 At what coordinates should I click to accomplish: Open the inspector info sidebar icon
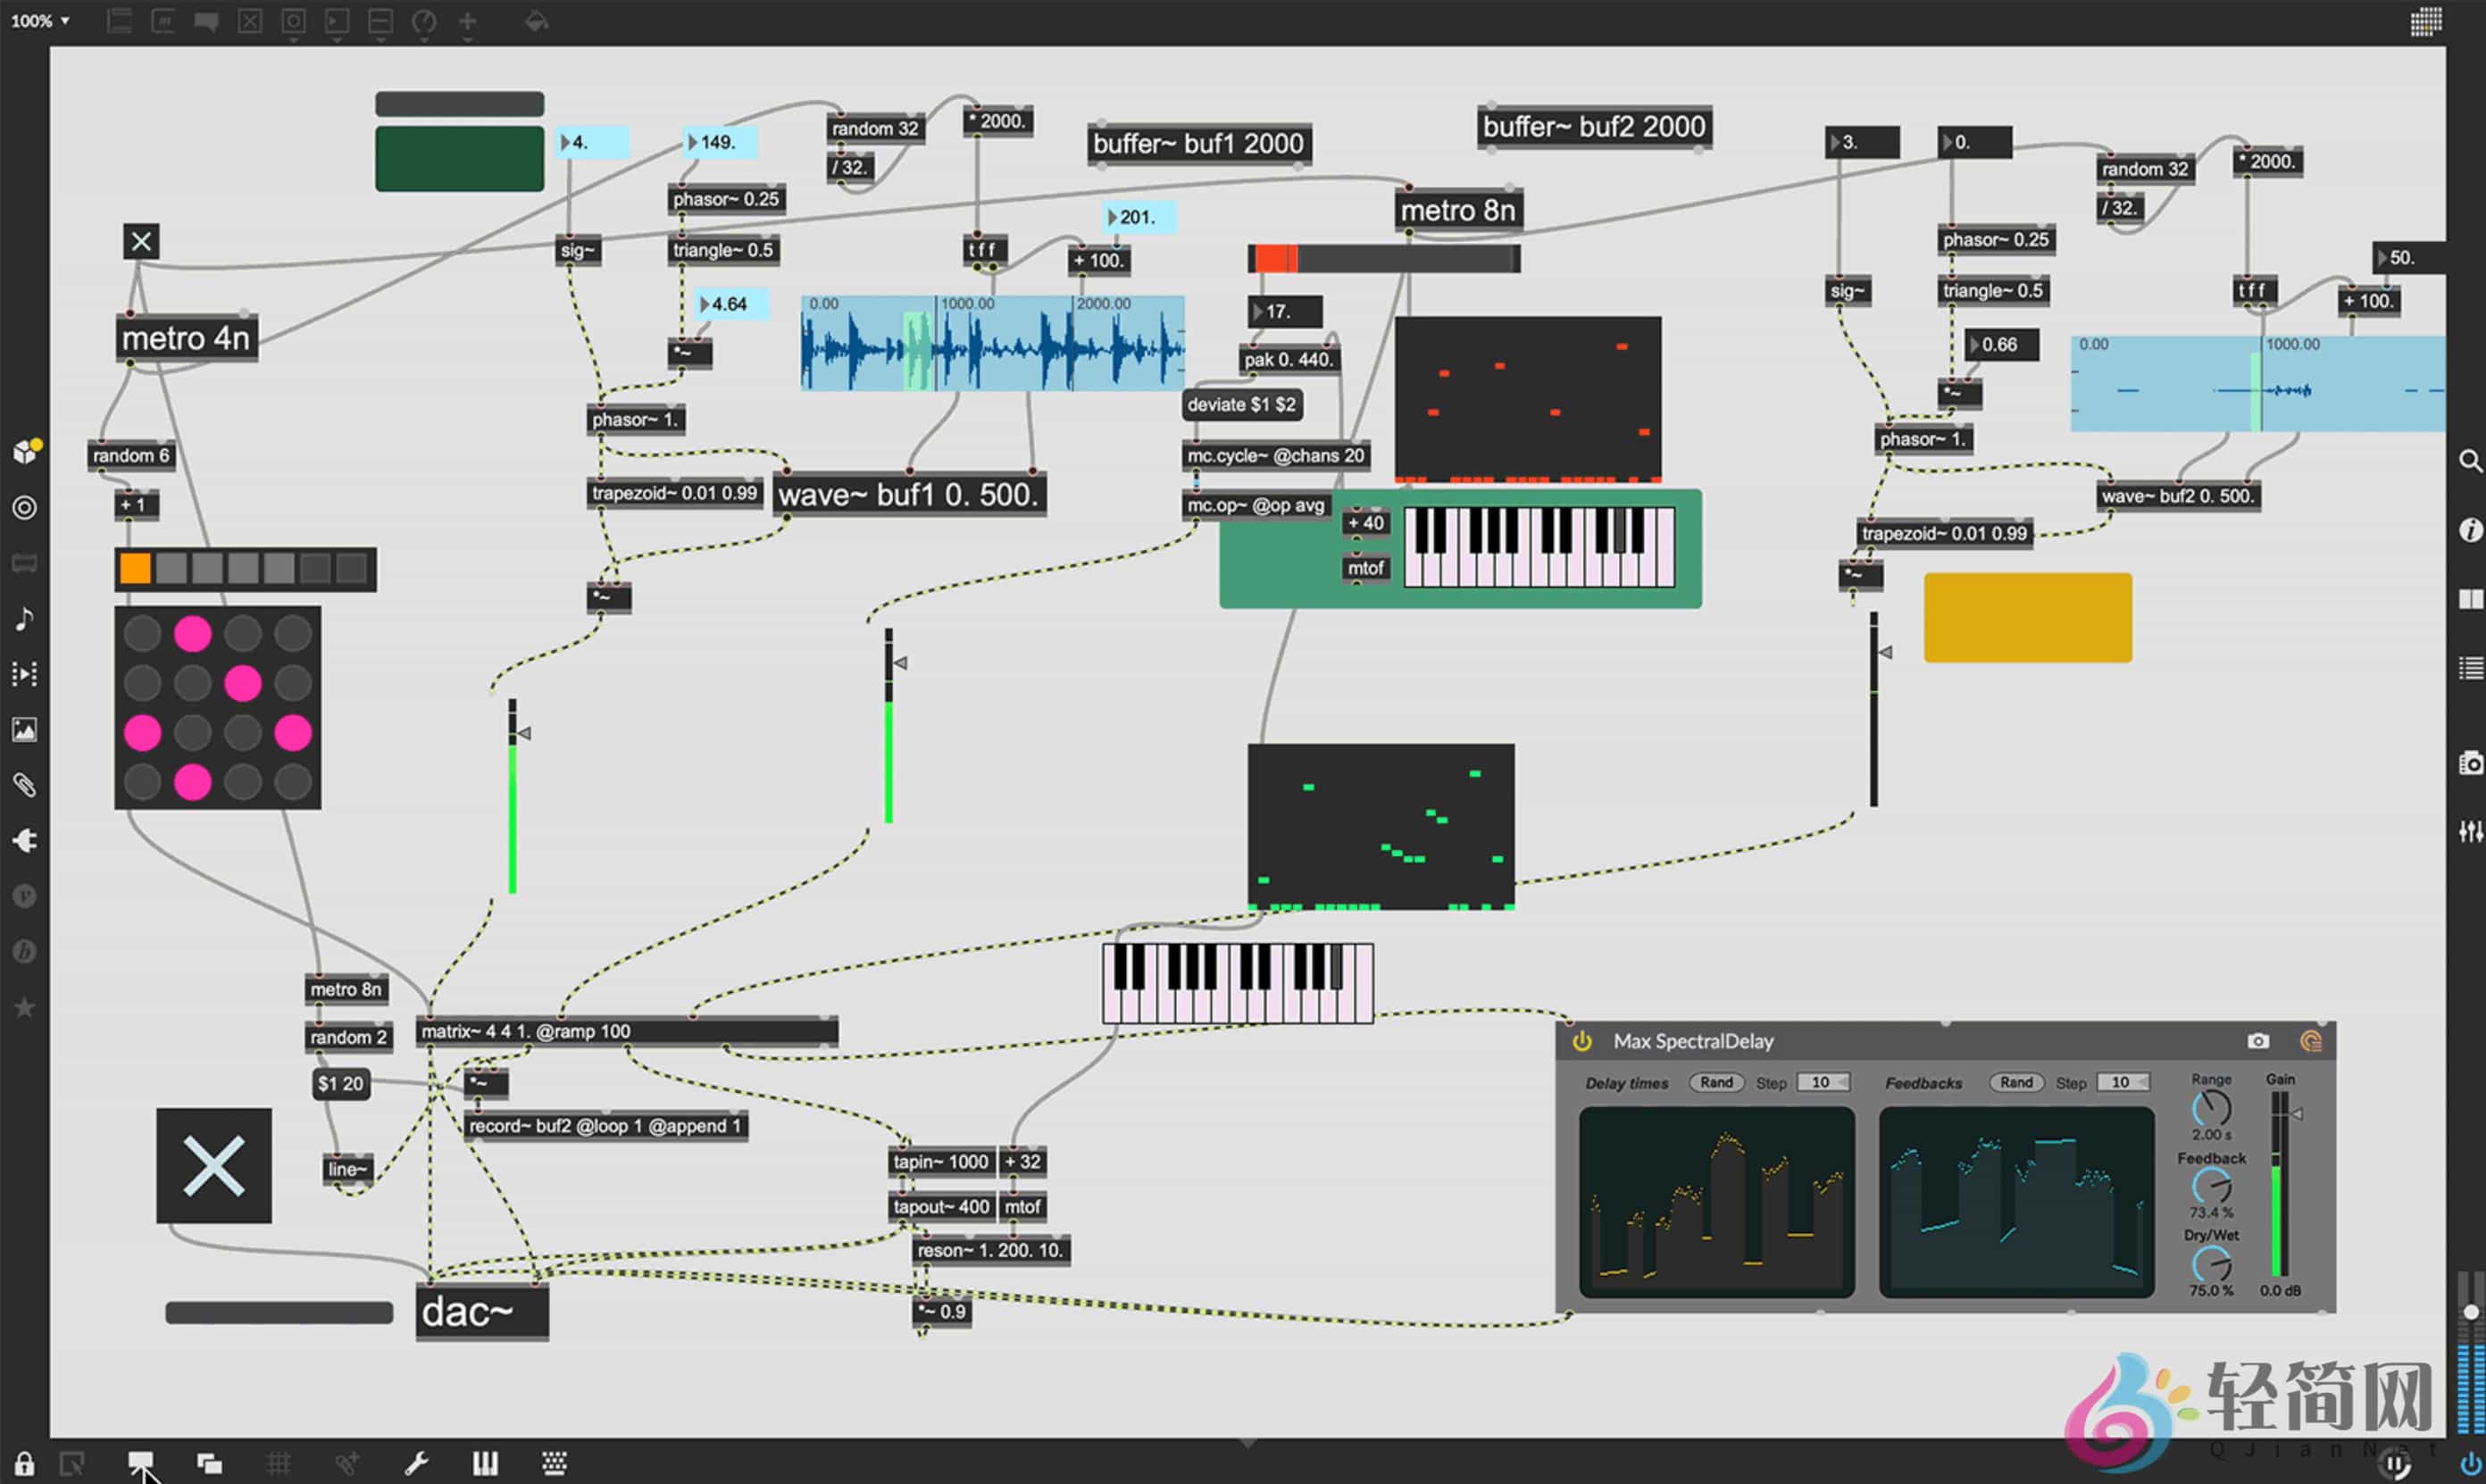click(x=2470, y=530)
